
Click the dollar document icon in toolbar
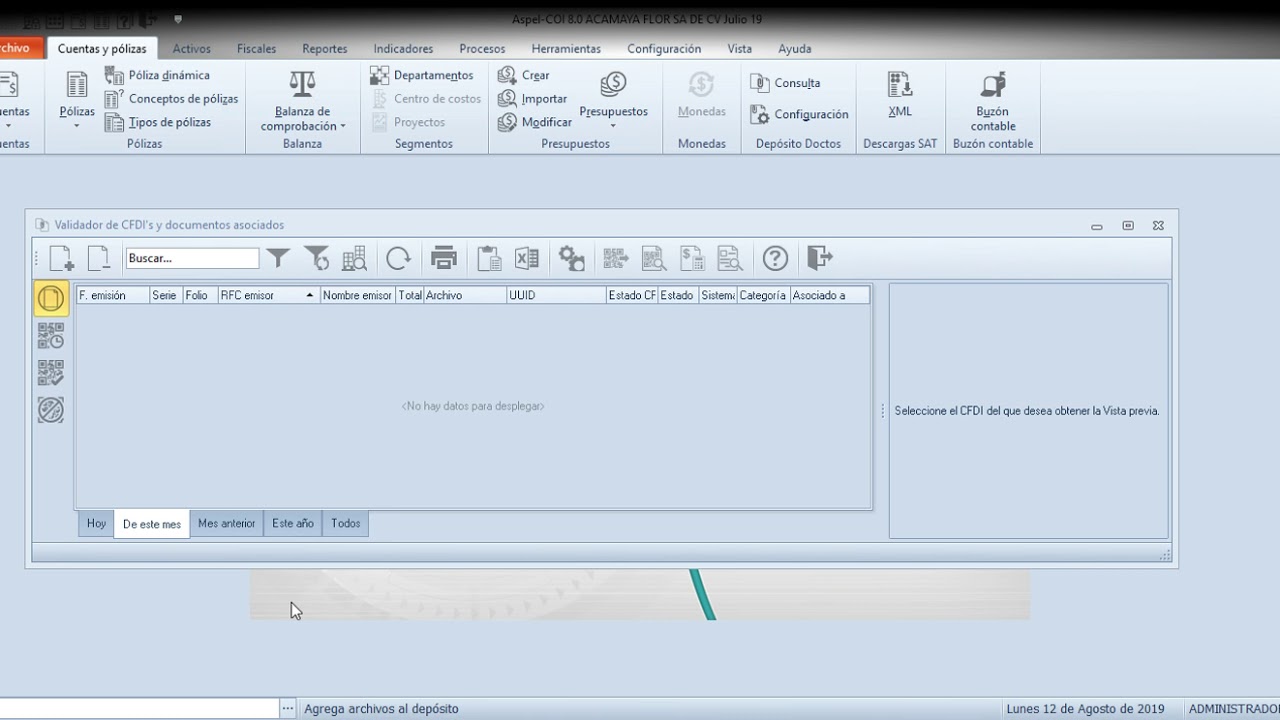point(692,258)
